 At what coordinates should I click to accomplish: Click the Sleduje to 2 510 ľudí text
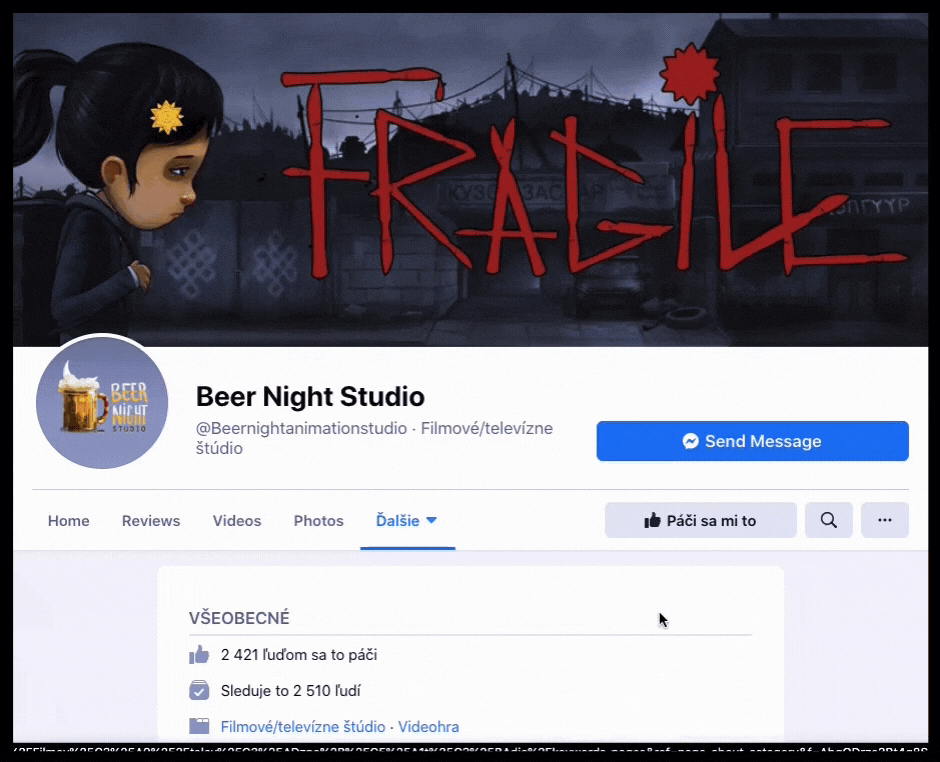point(290,691)
